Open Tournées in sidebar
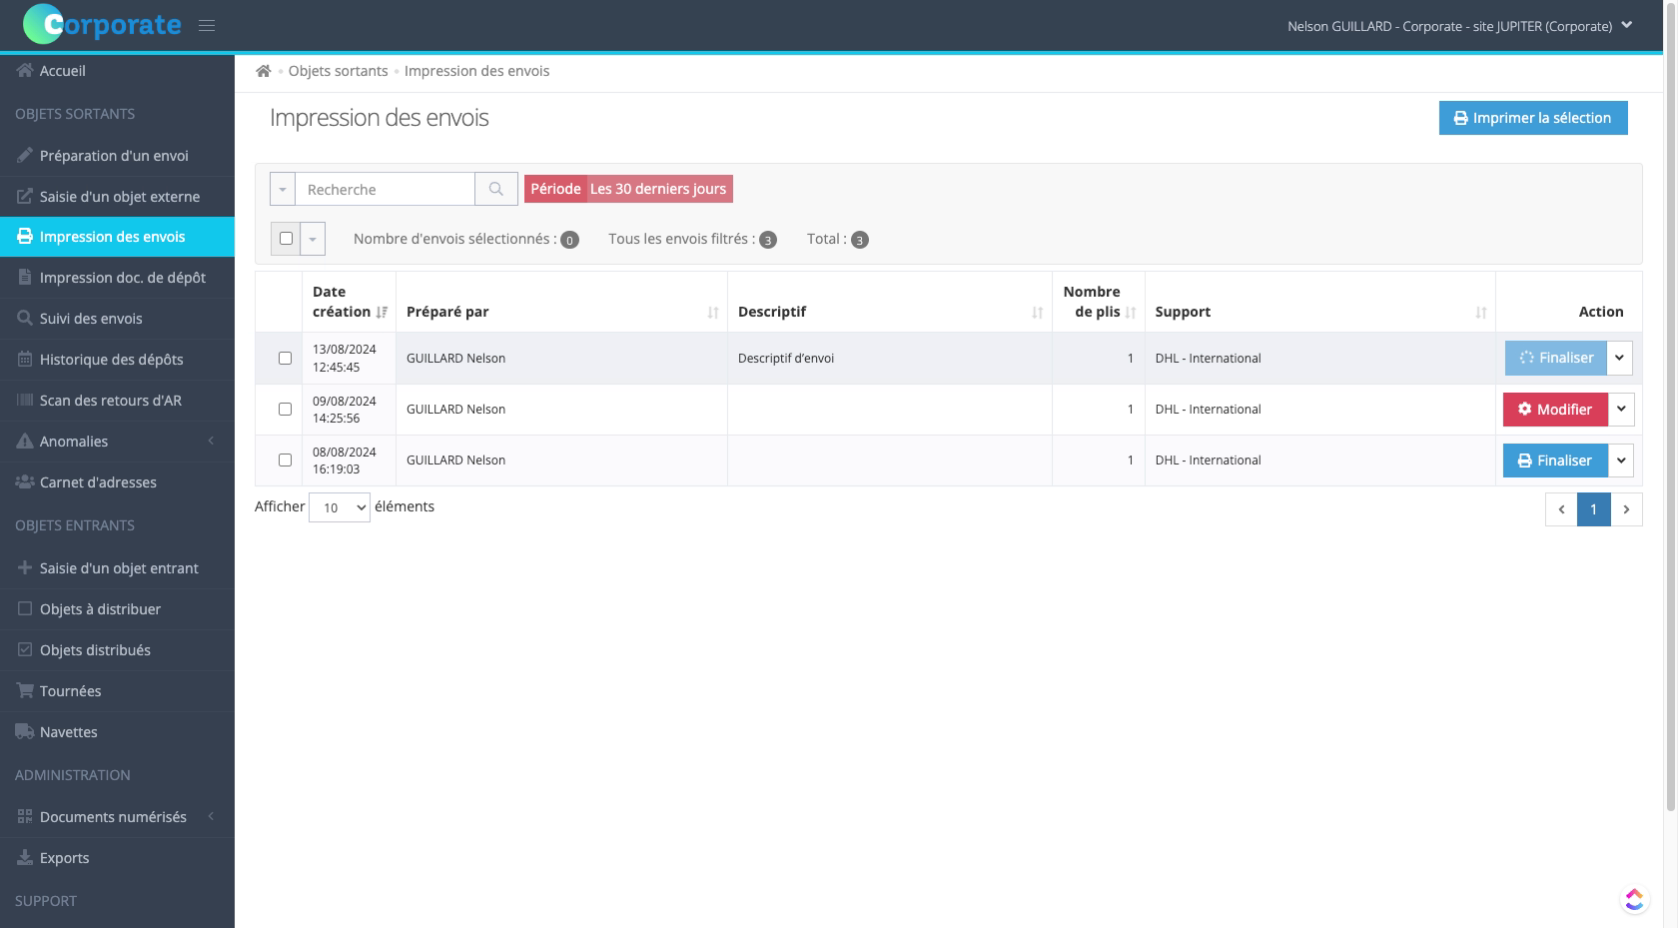The image size is (1678, 928). point(117,691)
